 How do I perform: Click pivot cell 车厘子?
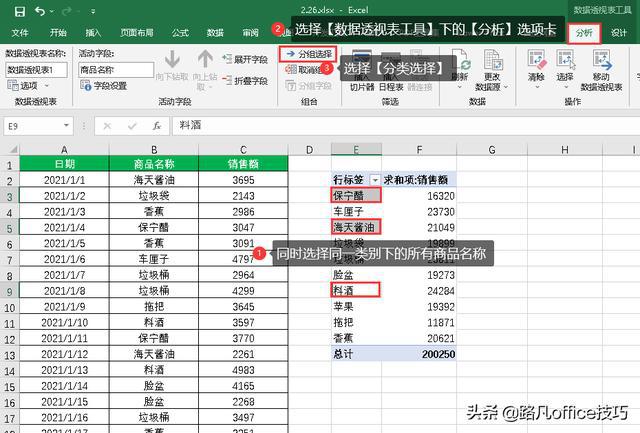[x=356, y=211]
